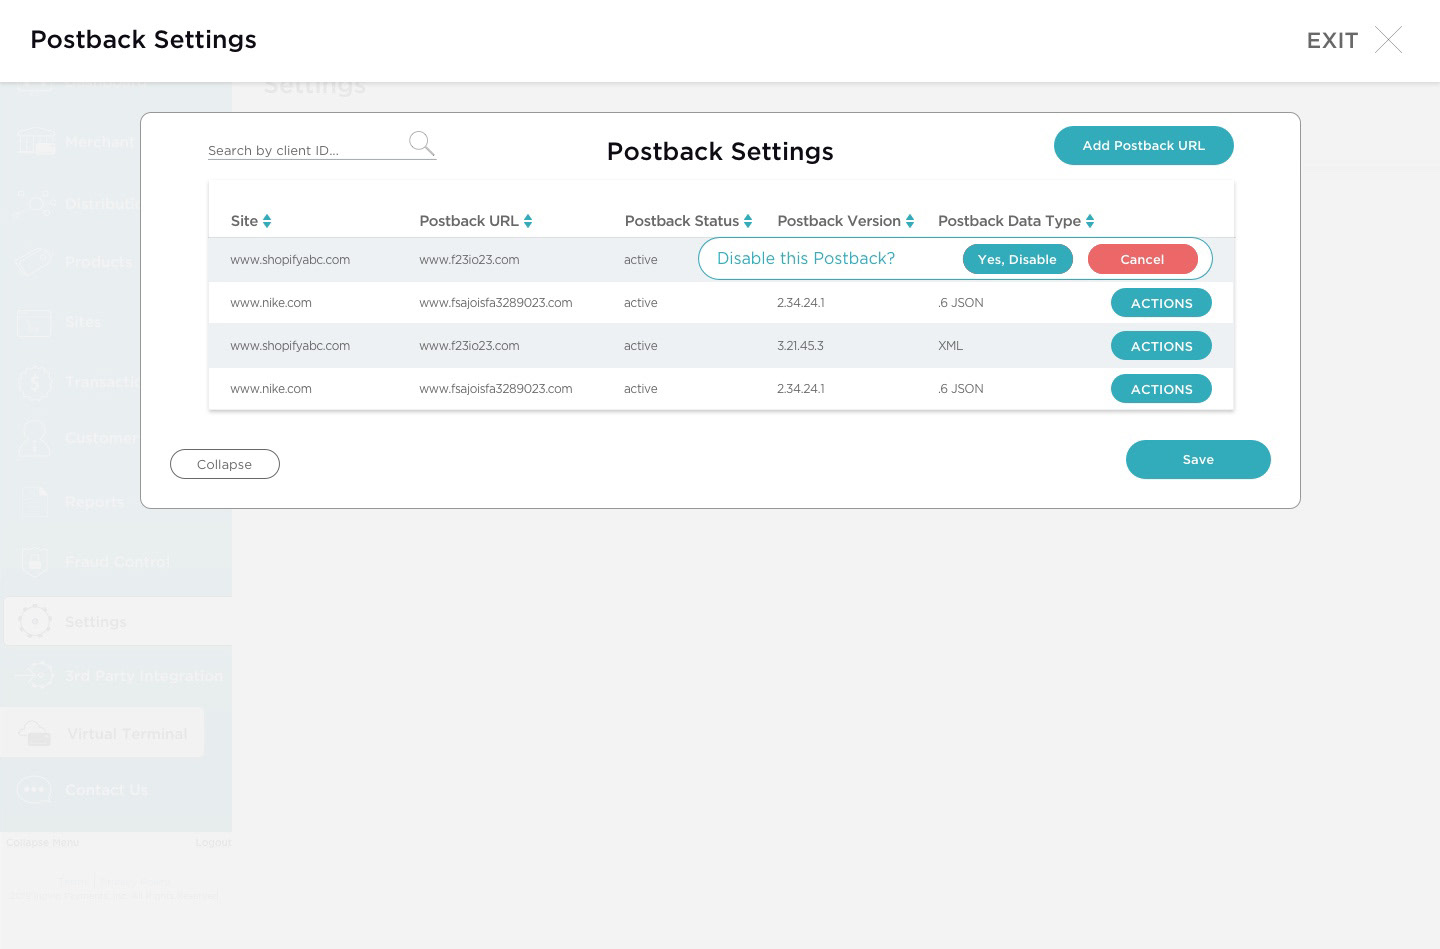Toggle the Postback URL sort arrows
The image size is (1440, 949).
point(528,221)
